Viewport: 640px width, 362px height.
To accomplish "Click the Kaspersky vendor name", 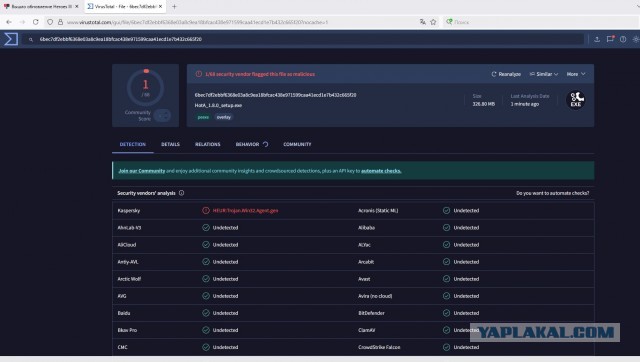I will 129,211.
